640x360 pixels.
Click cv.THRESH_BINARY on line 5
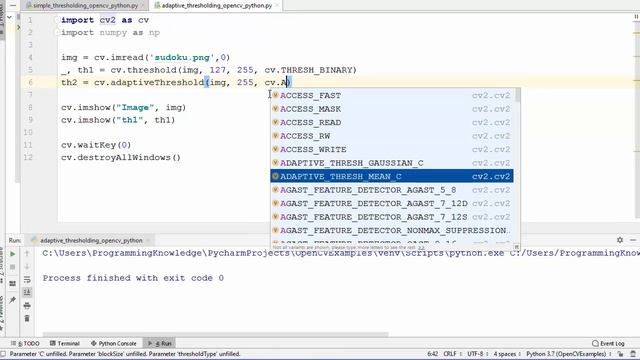(308, 70)
